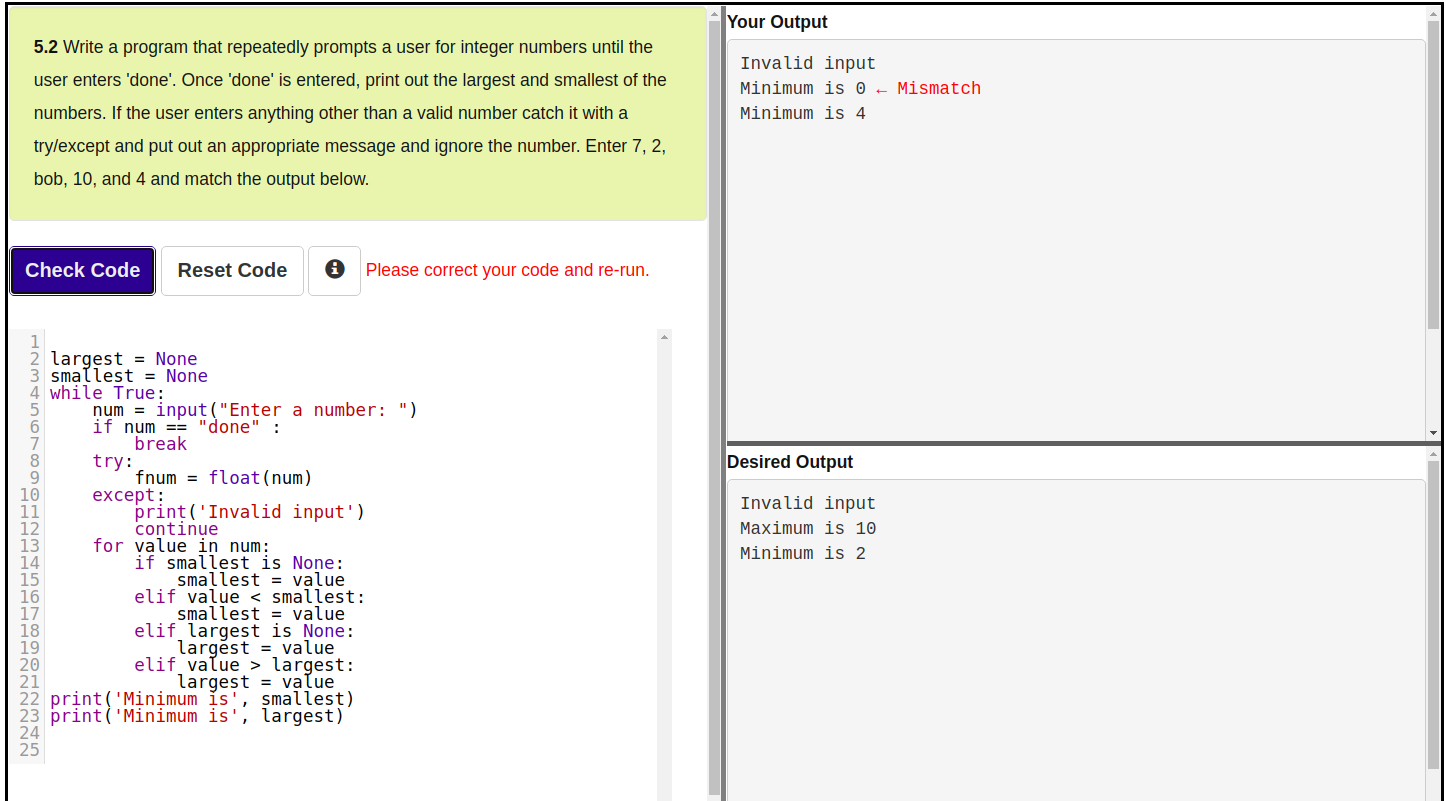Click 'Minimum is 4' in Your Output

803,113
